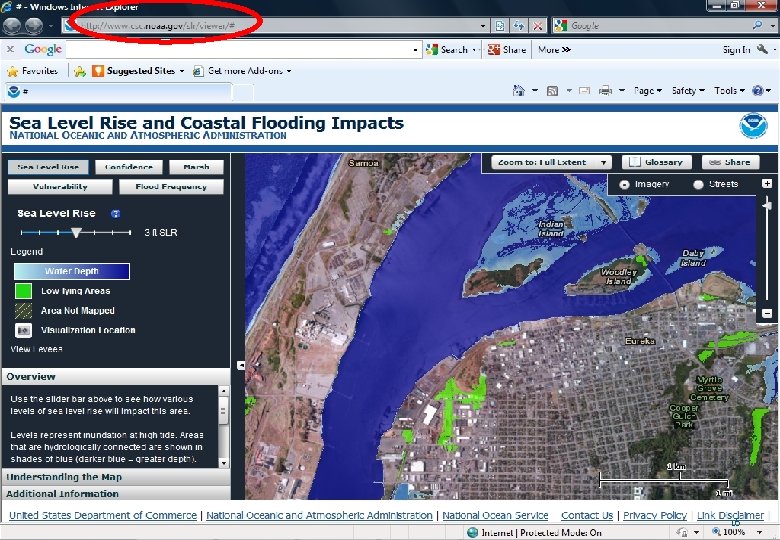The height and width of the screenshot is (540, 780).
Task: Click the magnifier search icon at top right
Action: pos(758,25)
